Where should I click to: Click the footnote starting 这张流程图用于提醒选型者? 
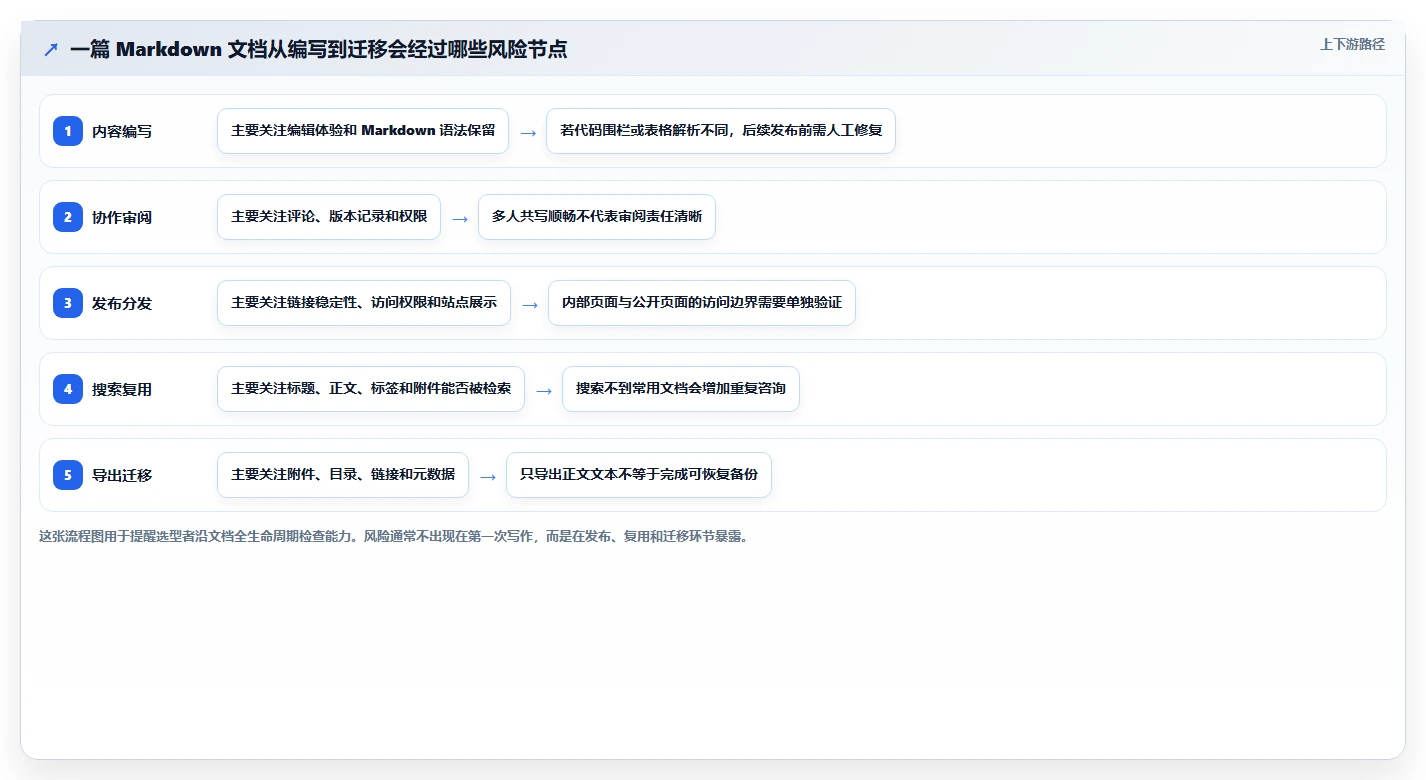pyautogui.click(x=393, y=536)
